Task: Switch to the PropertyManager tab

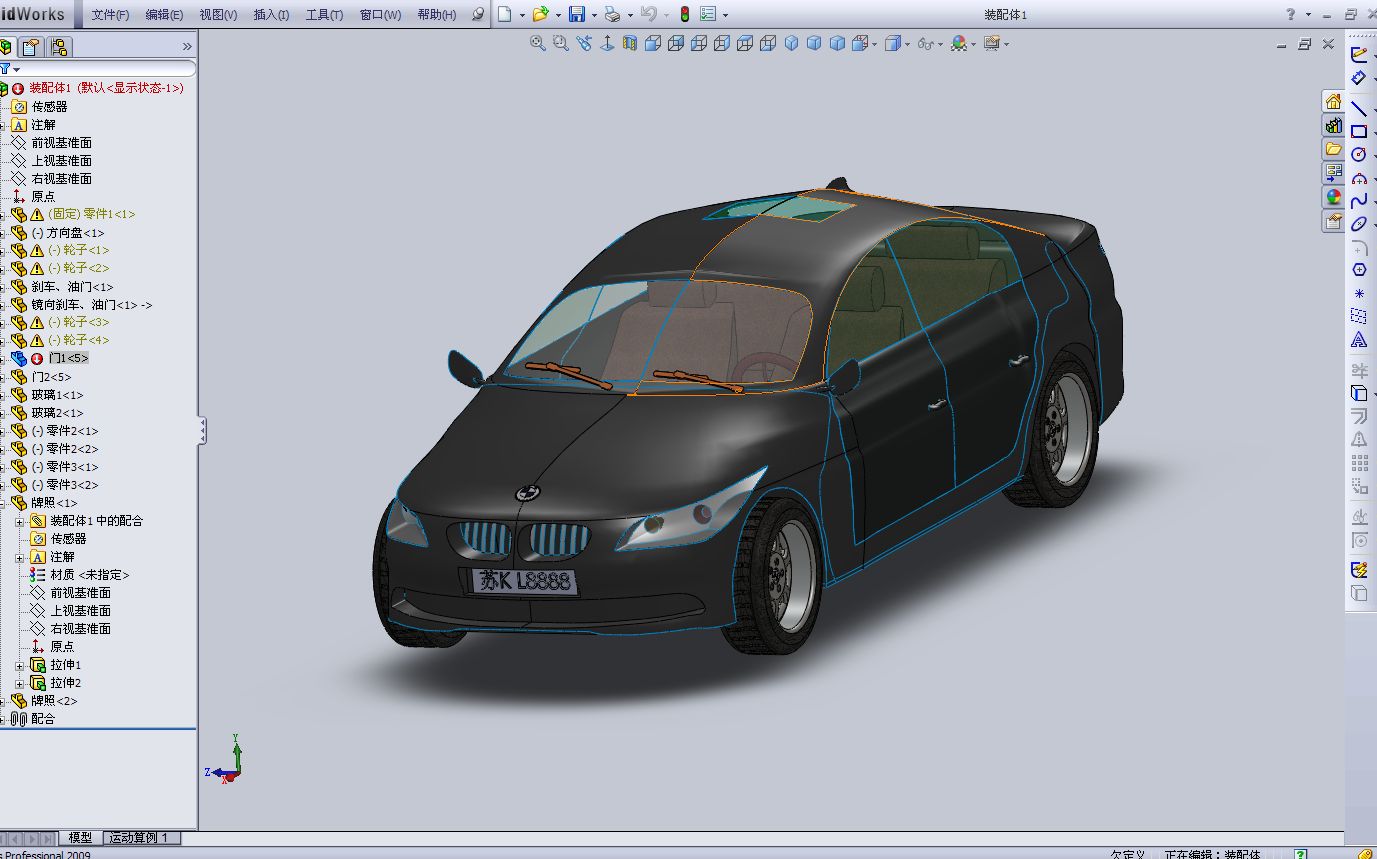Action: (33, 46)
